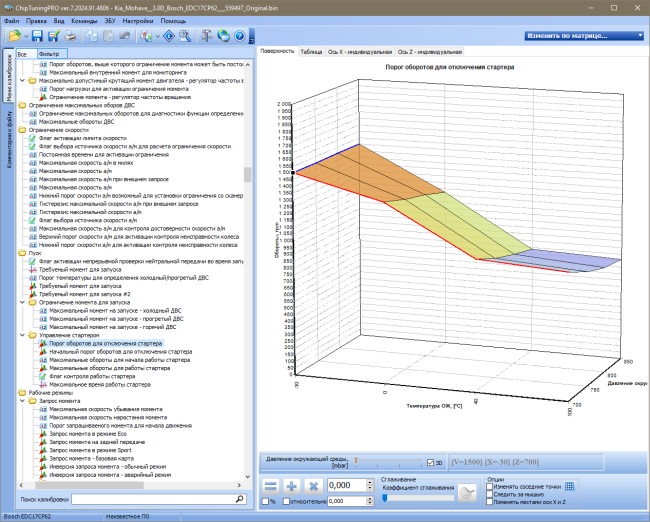Click the grid icon next to neighboring points
This screenshot has height=522, width=650.
point(570,486)
